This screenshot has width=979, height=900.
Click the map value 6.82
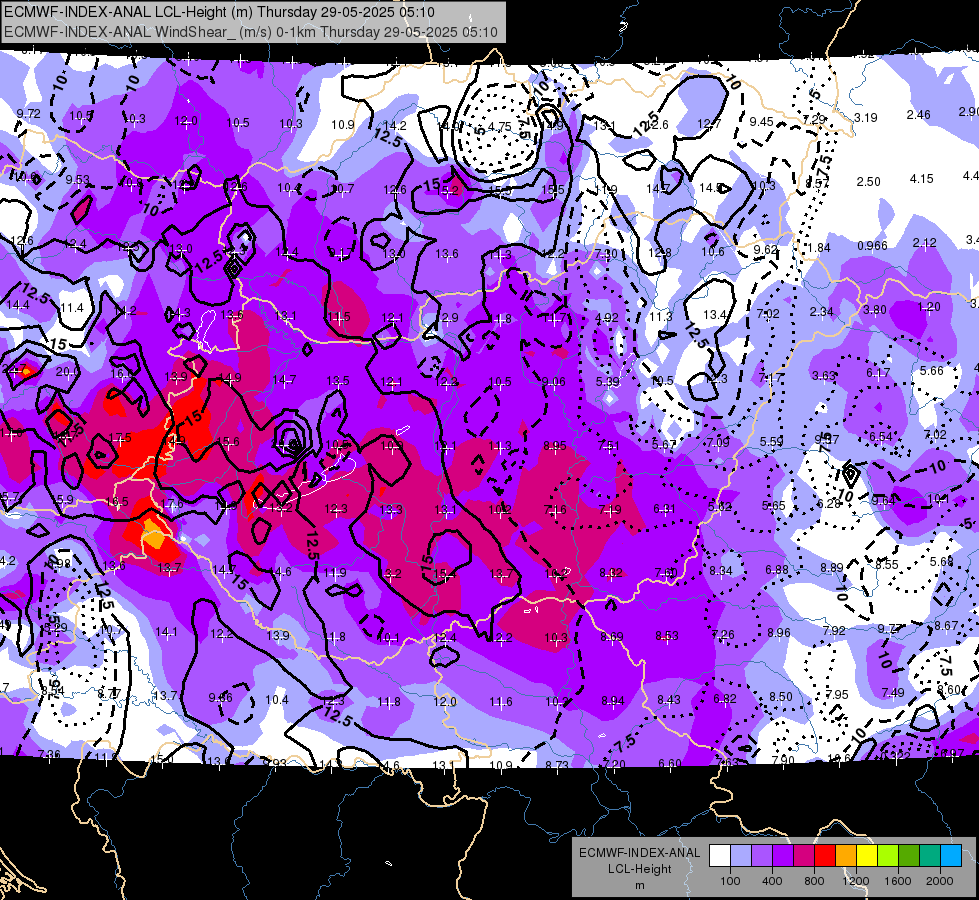[x=725, y=698]
